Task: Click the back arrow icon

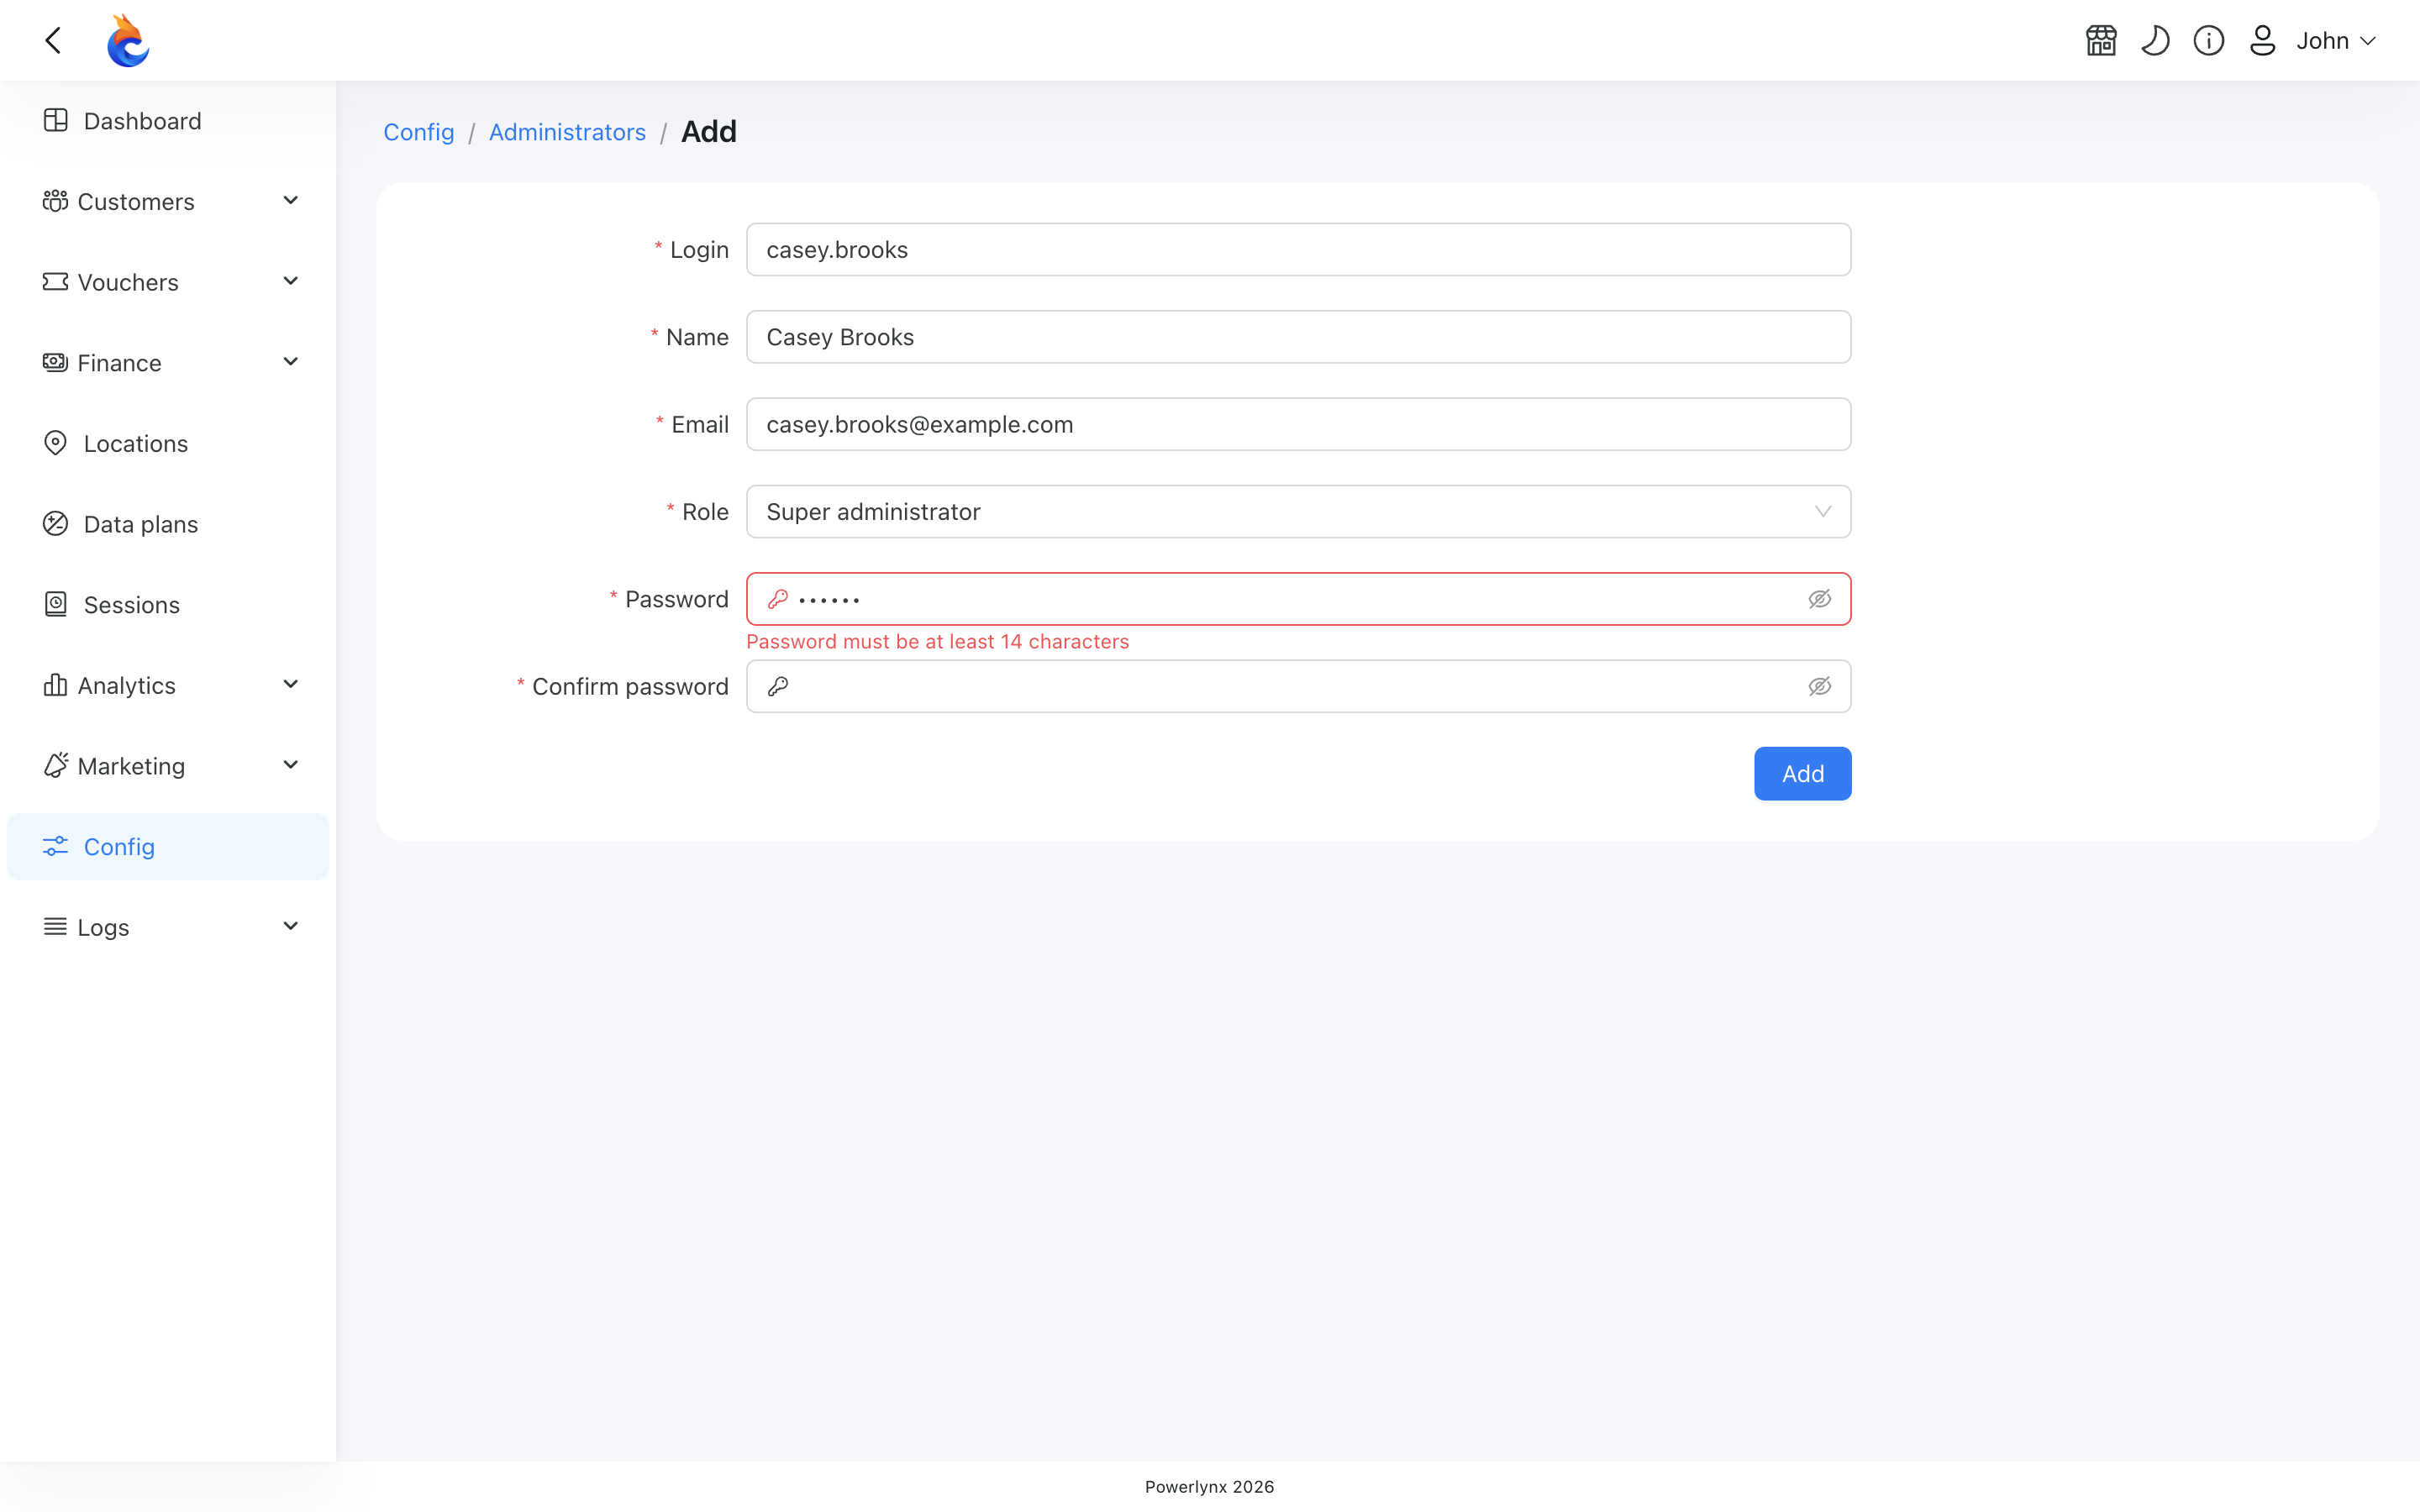Action: tap(54, 40)
